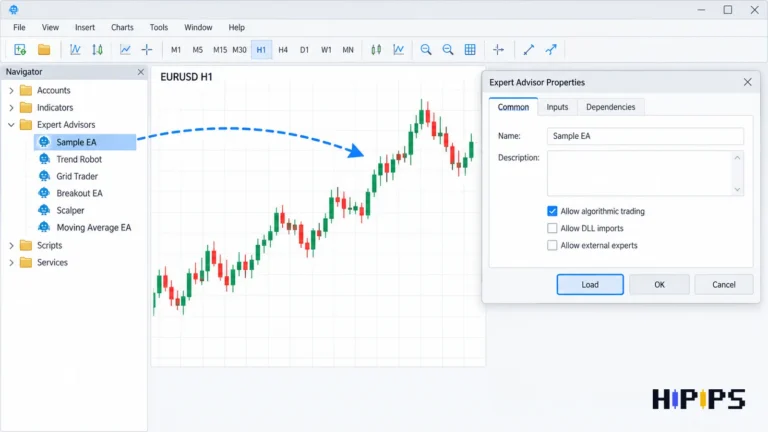Click the Sample EA robot icon

pyautogui.click(x=44, y=142)
